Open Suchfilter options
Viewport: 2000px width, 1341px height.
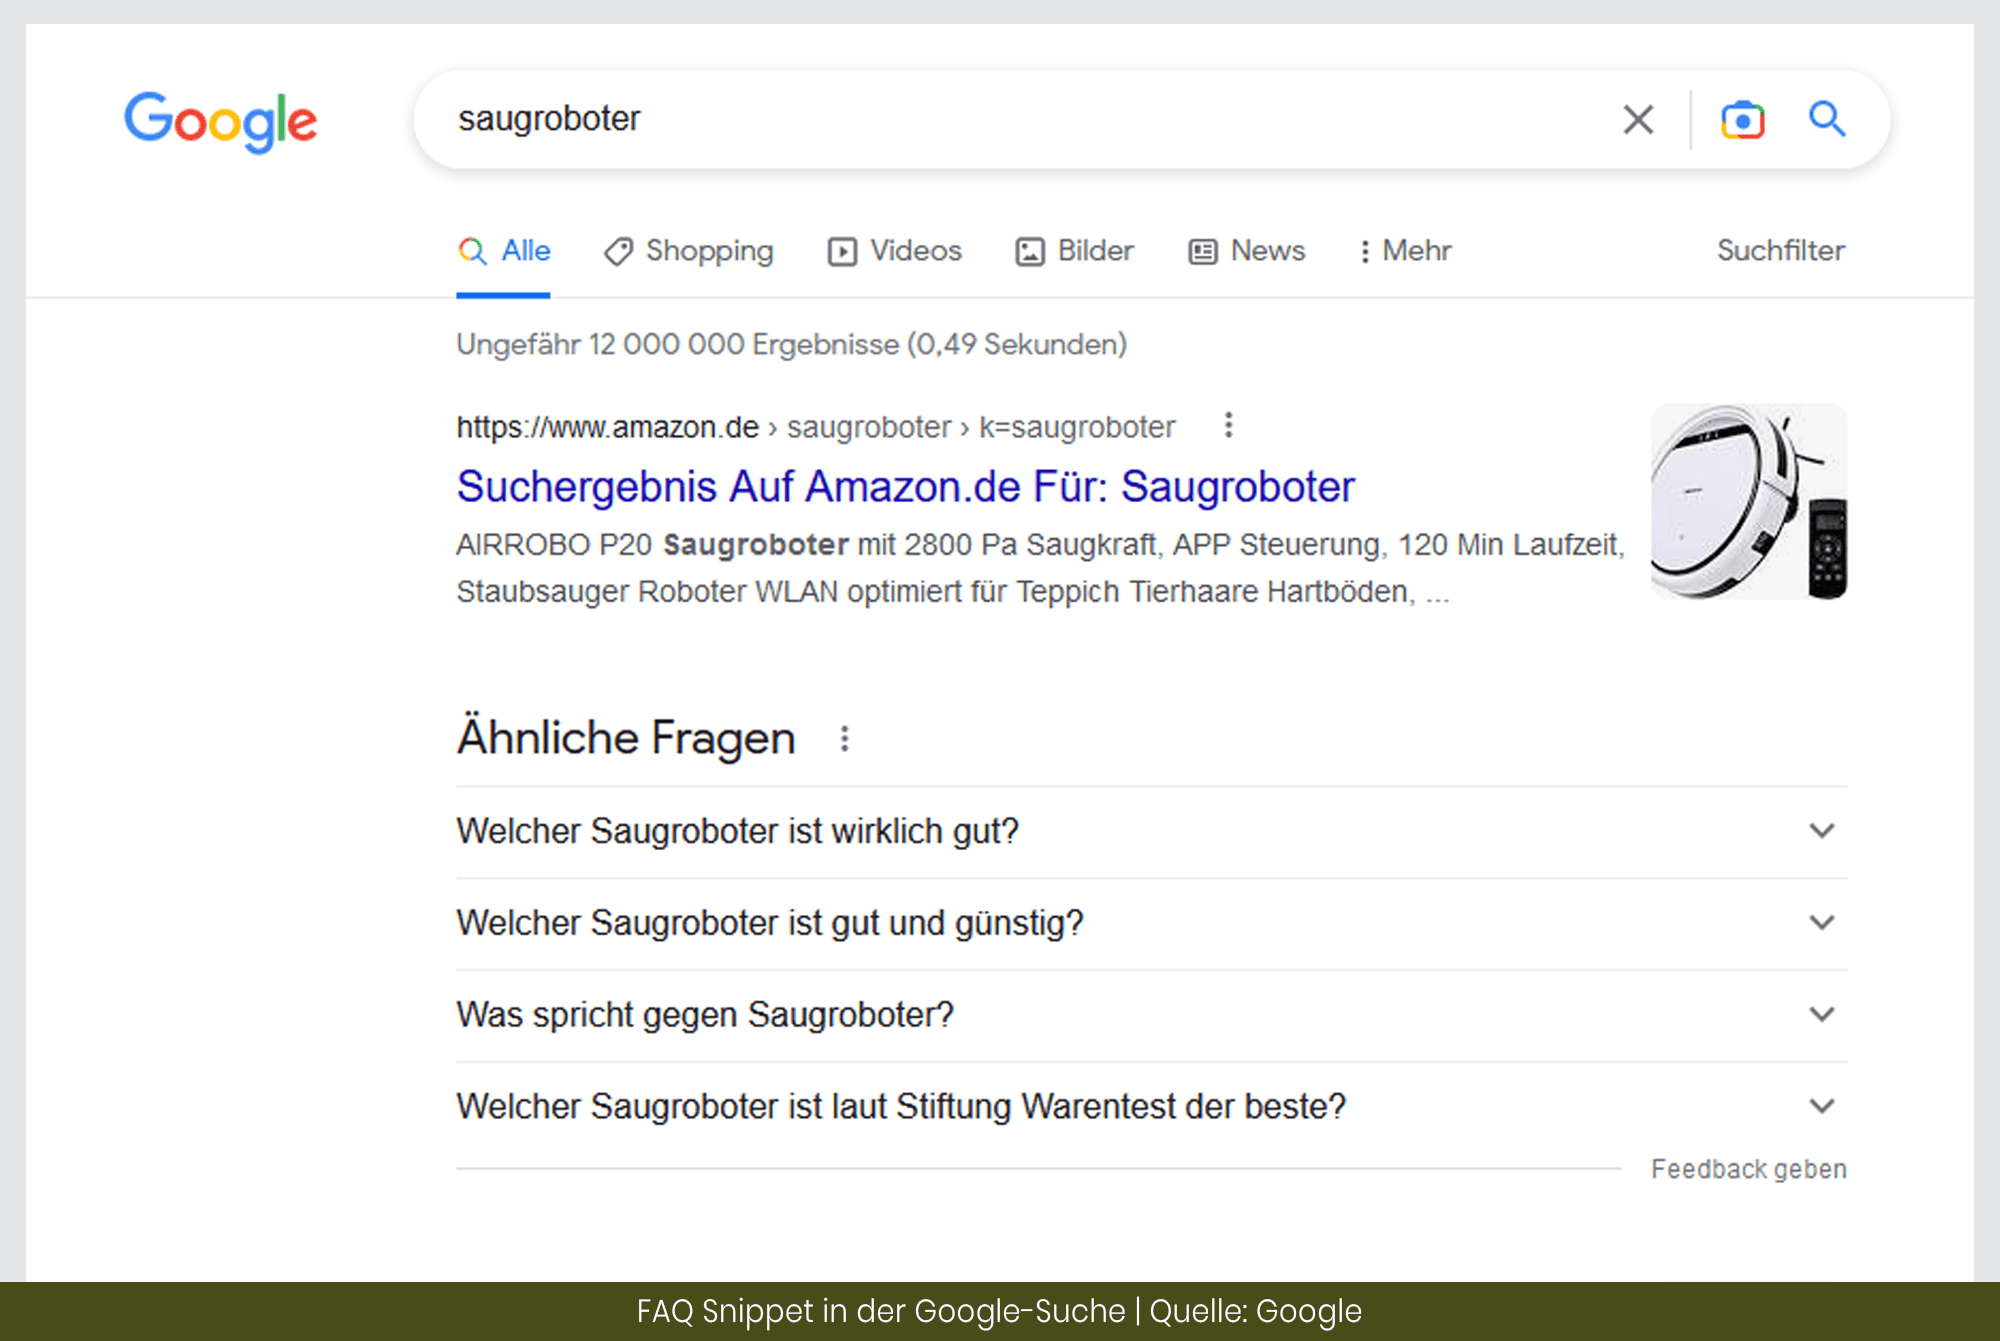point(1781,251)
